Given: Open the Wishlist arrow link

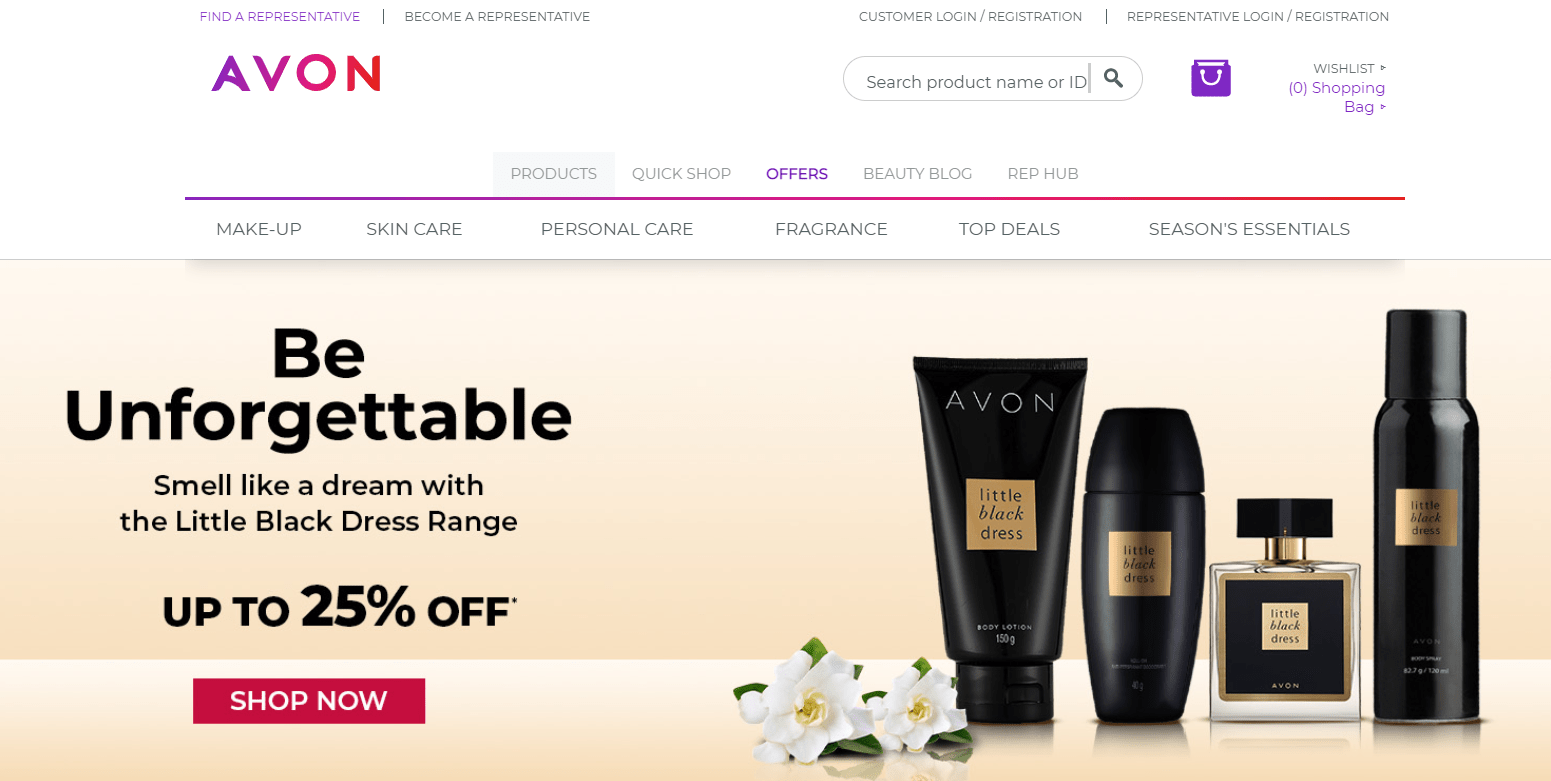Looking at the screenshot, I should pyautogui.click(x=1349, y=68).
